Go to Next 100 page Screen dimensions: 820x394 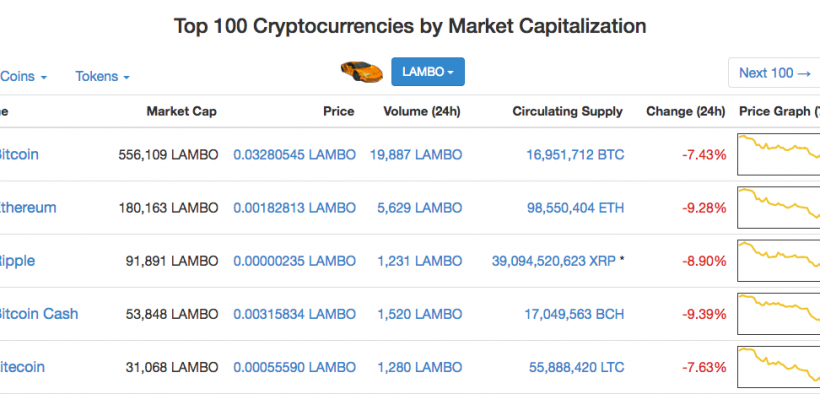click(775, 73)
